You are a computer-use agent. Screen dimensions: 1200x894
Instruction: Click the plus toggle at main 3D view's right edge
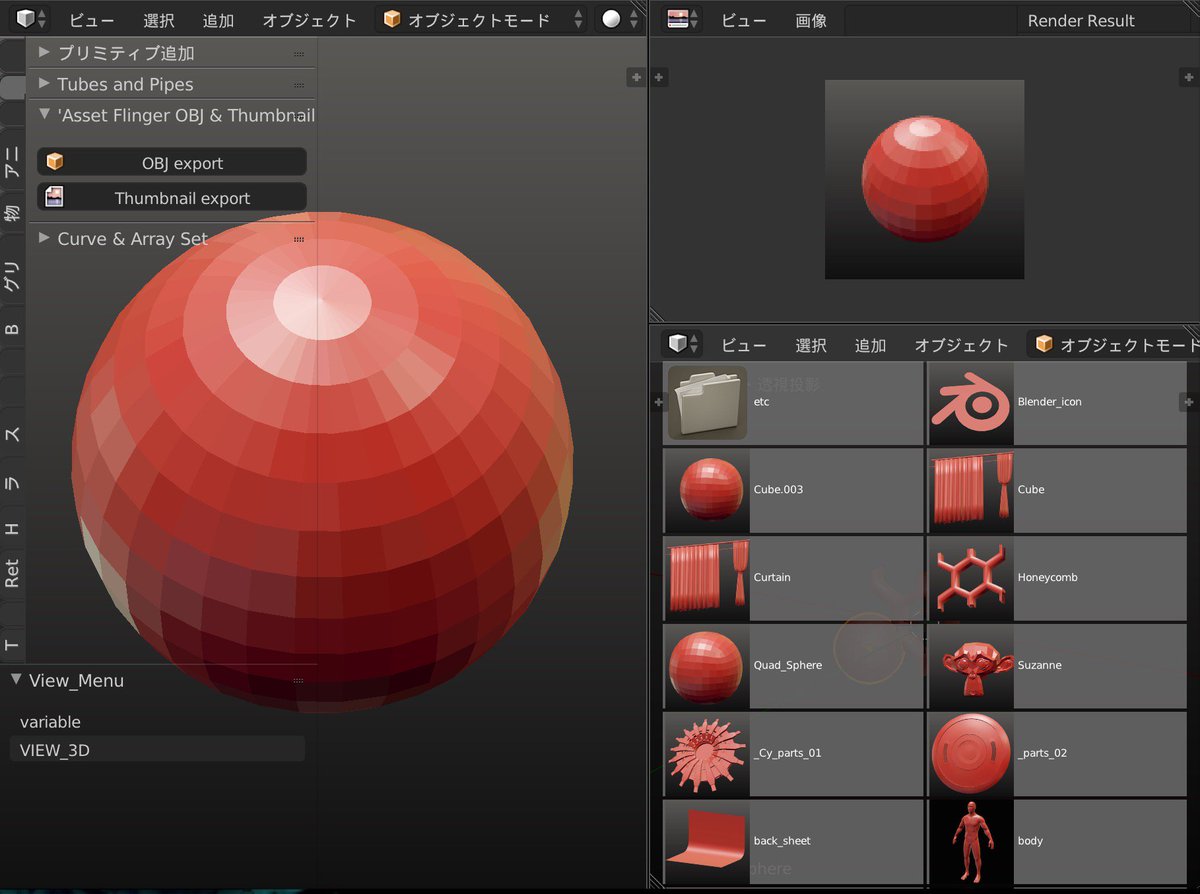point(635,77)
